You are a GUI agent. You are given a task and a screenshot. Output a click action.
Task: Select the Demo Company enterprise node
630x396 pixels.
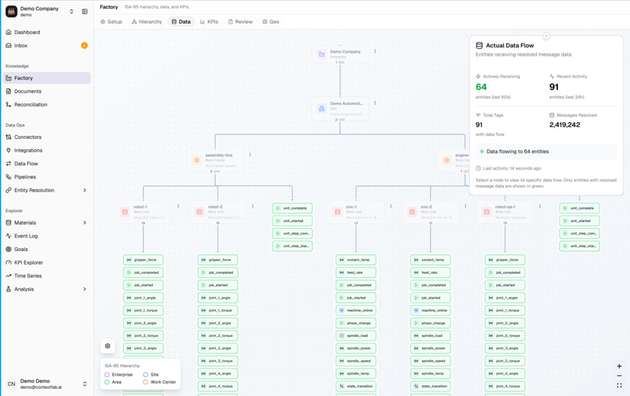click(340, 54)
